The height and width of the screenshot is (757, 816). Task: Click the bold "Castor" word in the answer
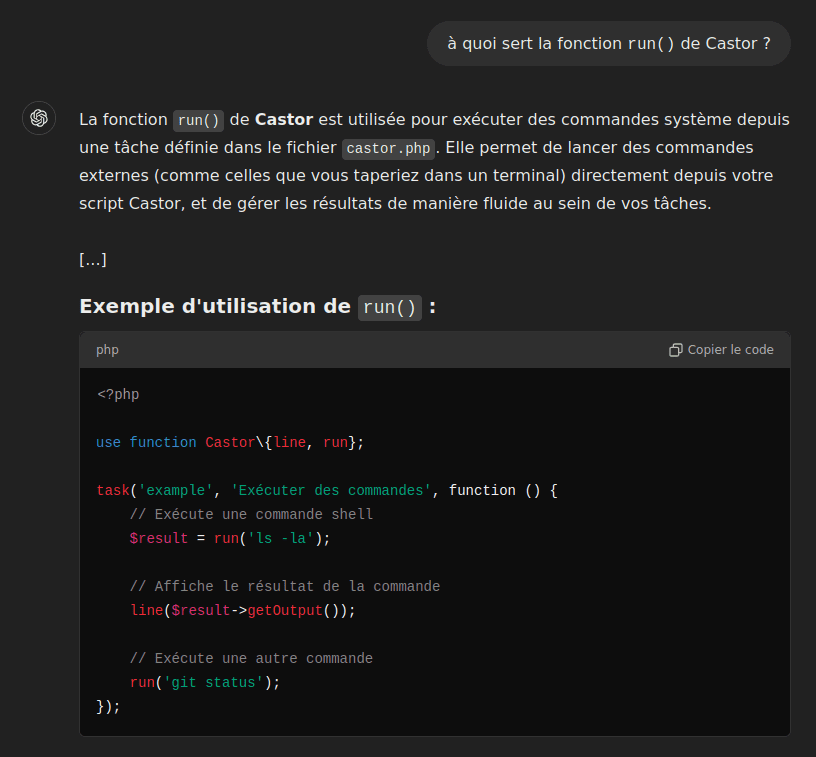pyautogui.click(x=284, y=119)
